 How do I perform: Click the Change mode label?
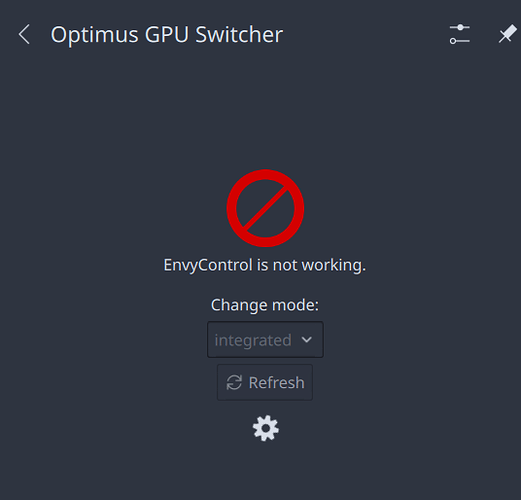265,305
